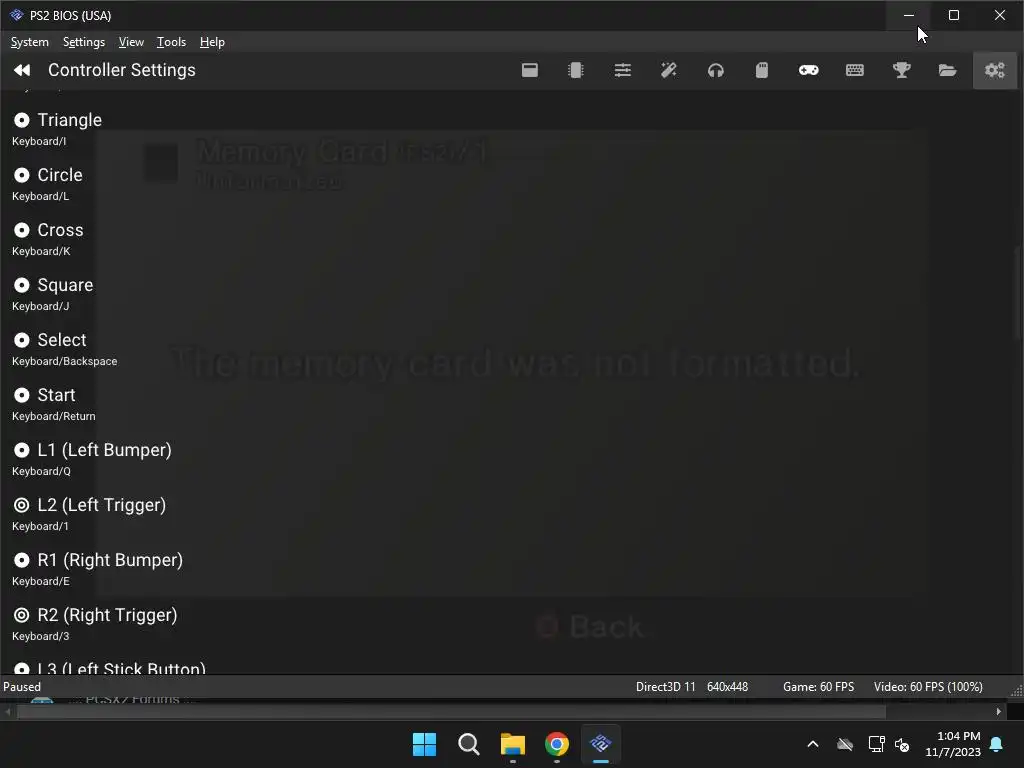Open the Settings menu
The height and width of the screenshot is (768, 1024).
point(84,42)
